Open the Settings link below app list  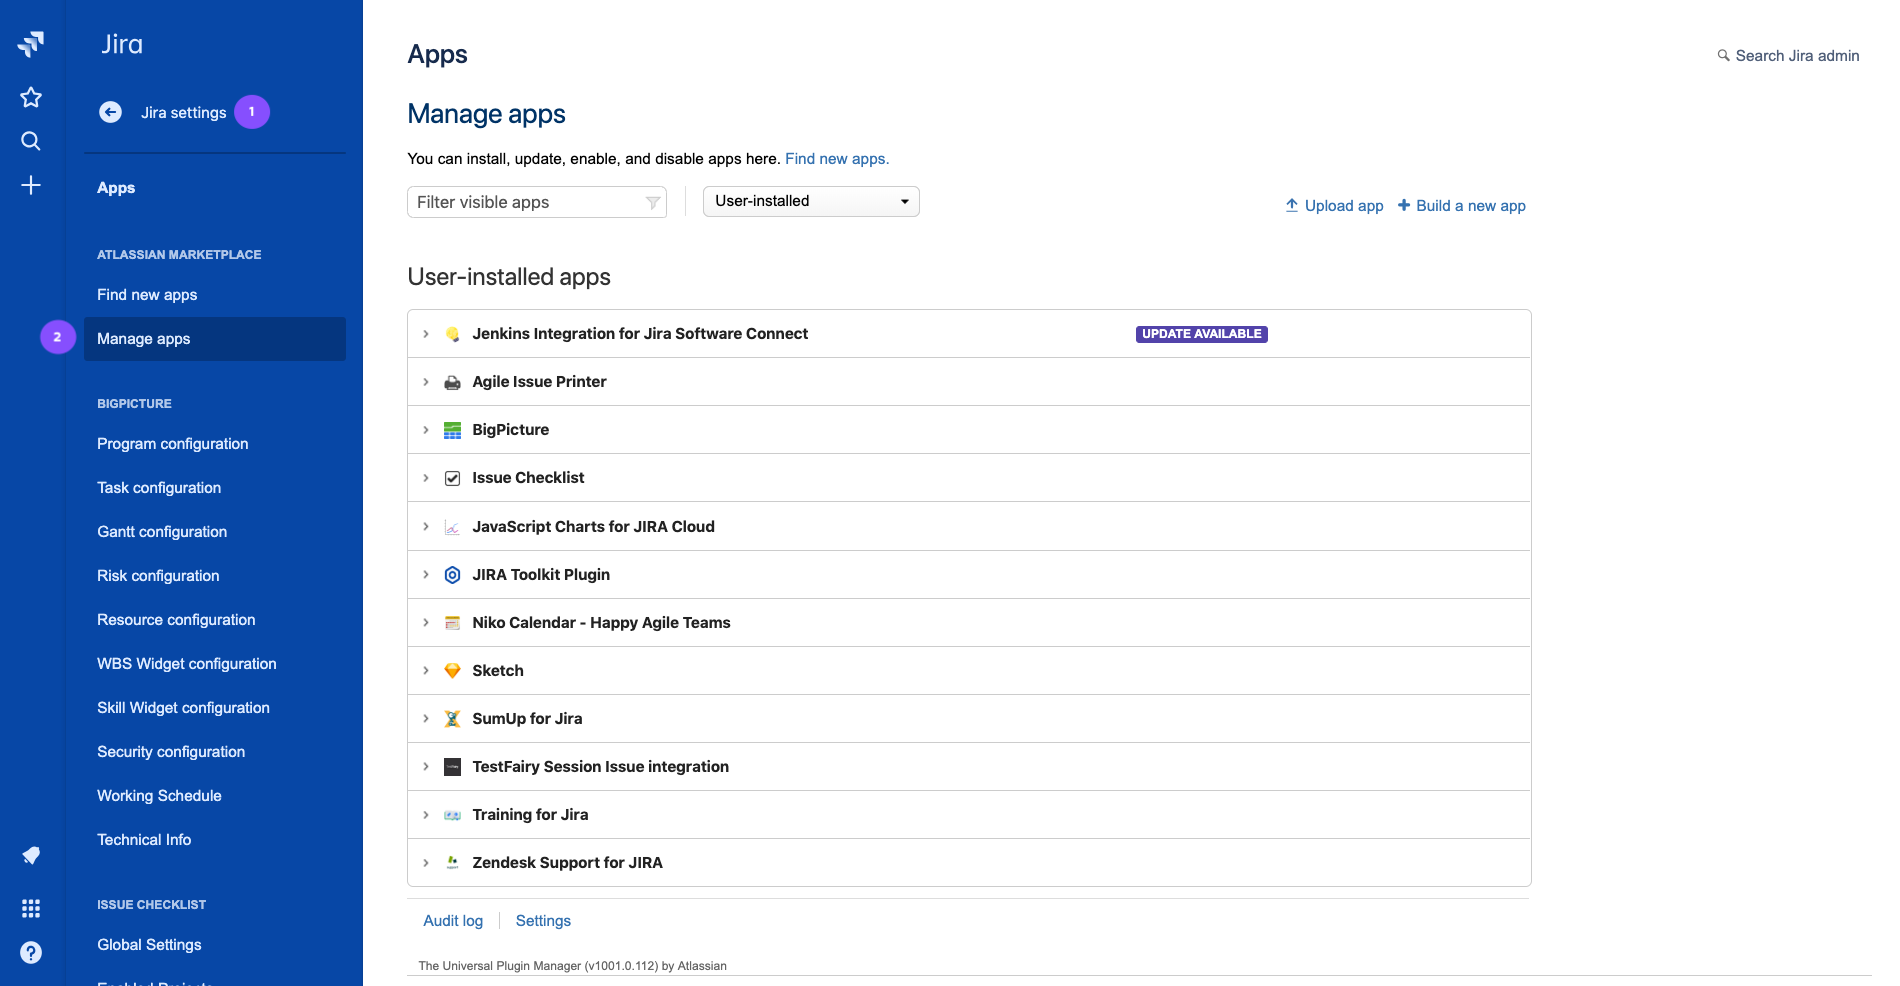543,921
